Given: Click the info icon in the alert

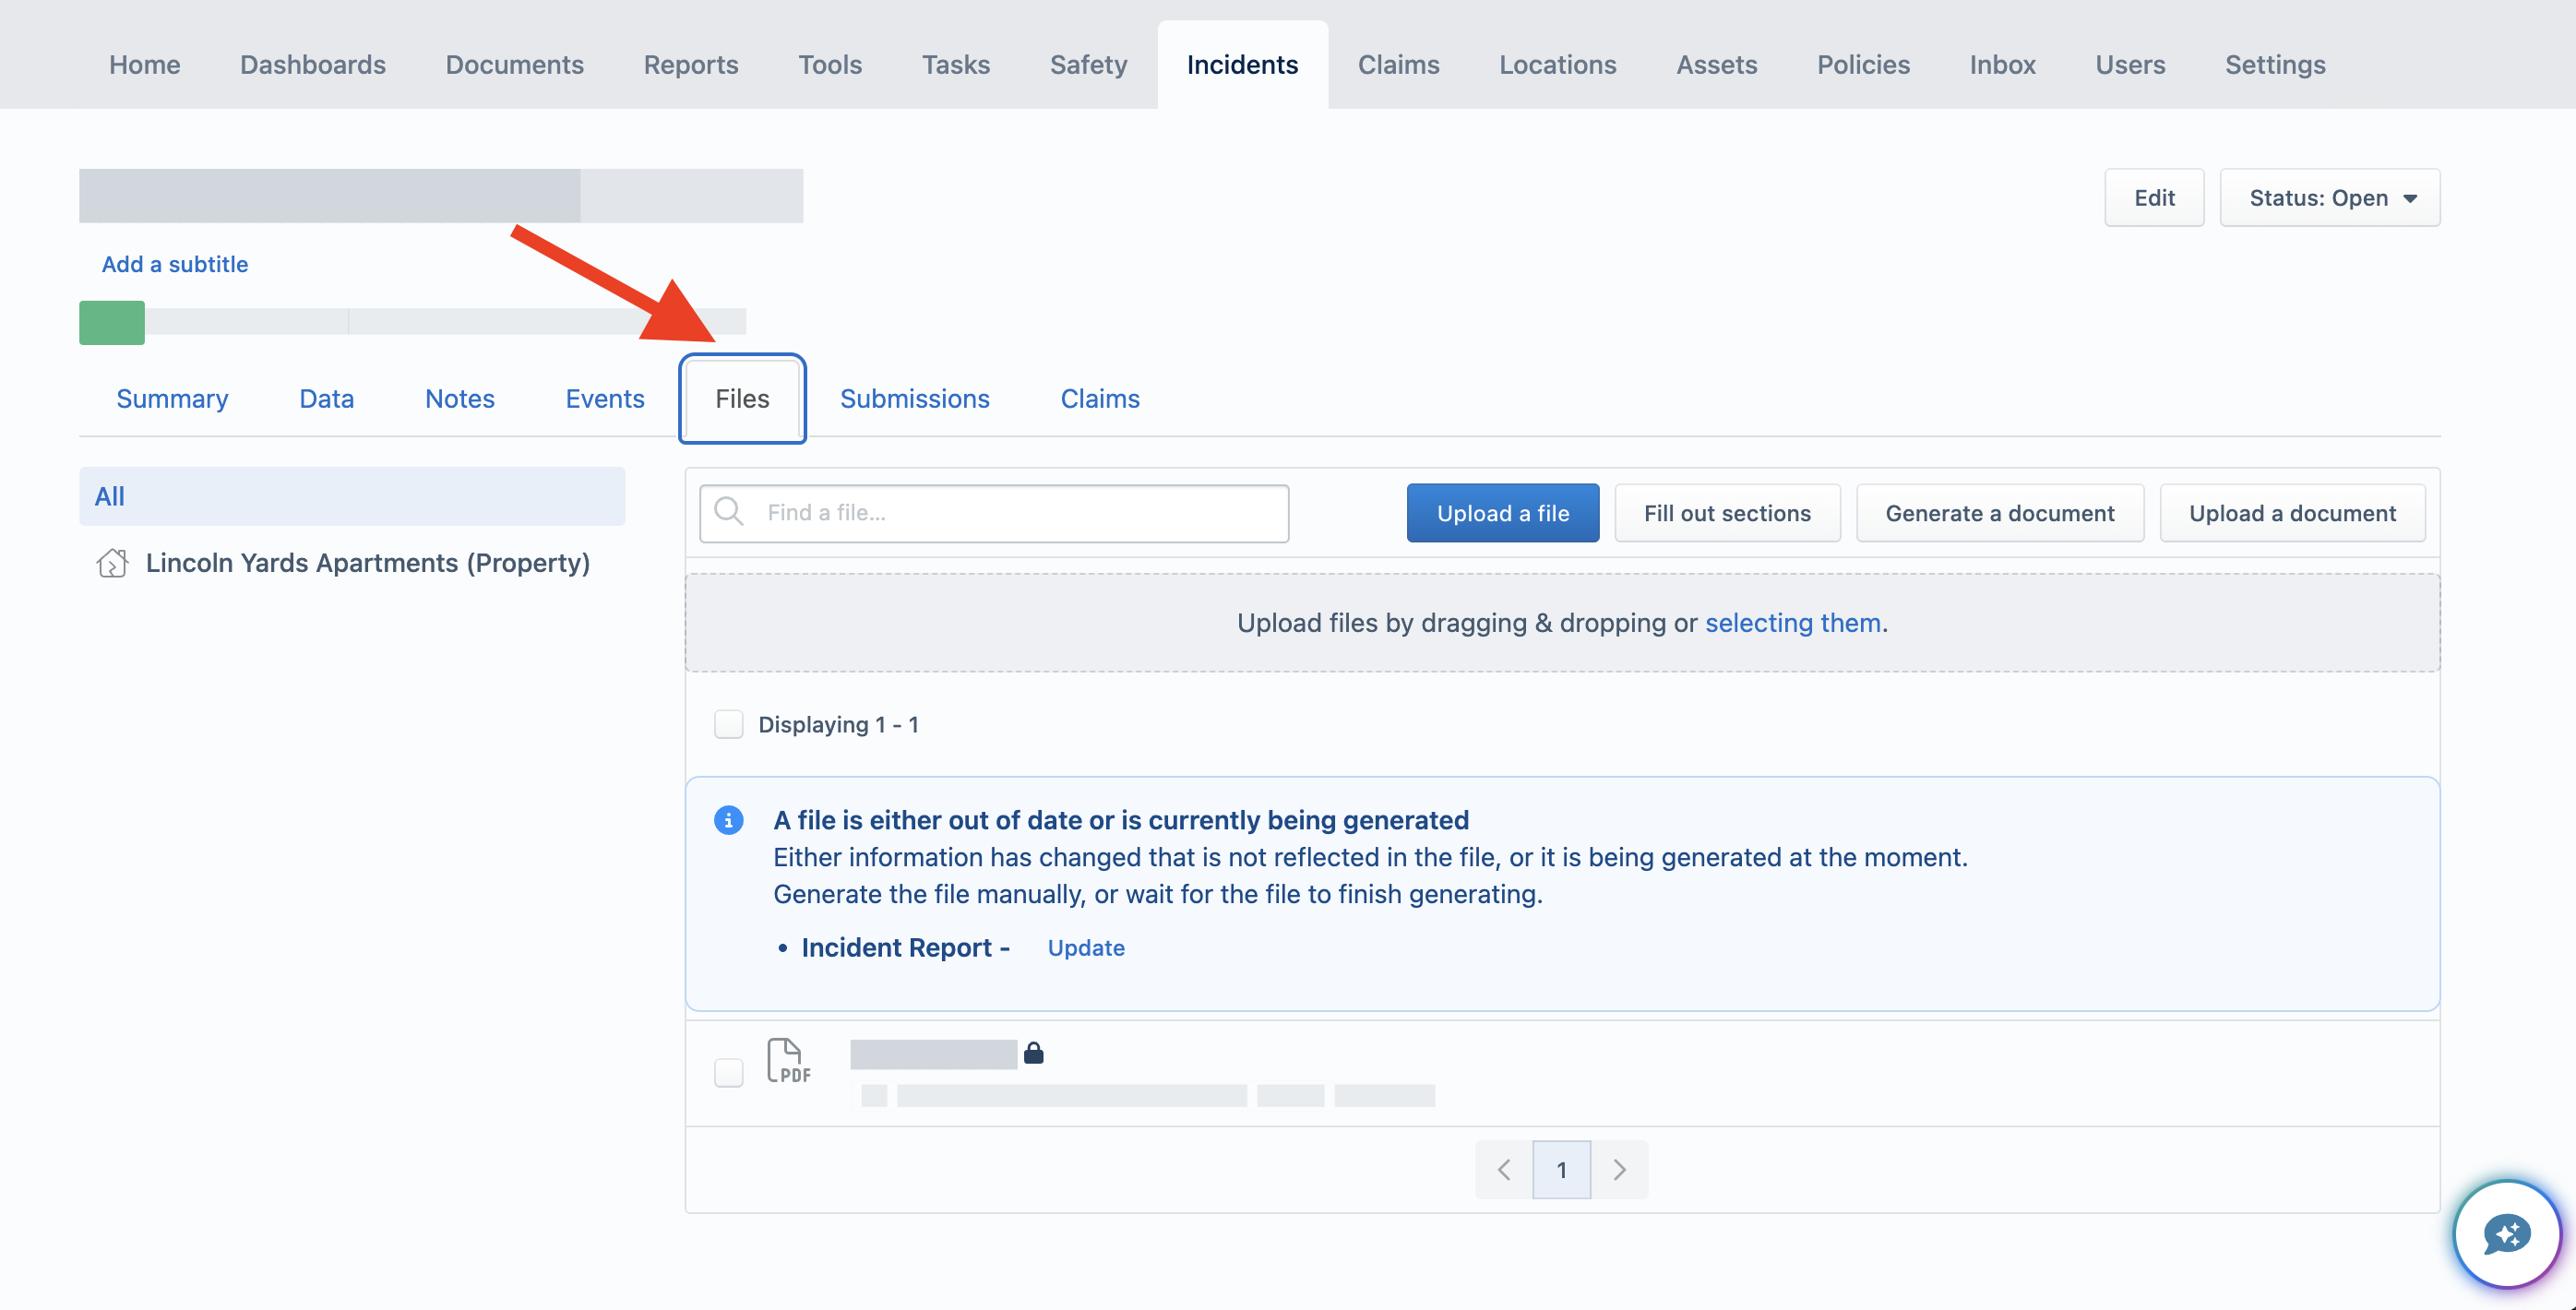Looking at the screenshot, I should [x=728, y=820].
